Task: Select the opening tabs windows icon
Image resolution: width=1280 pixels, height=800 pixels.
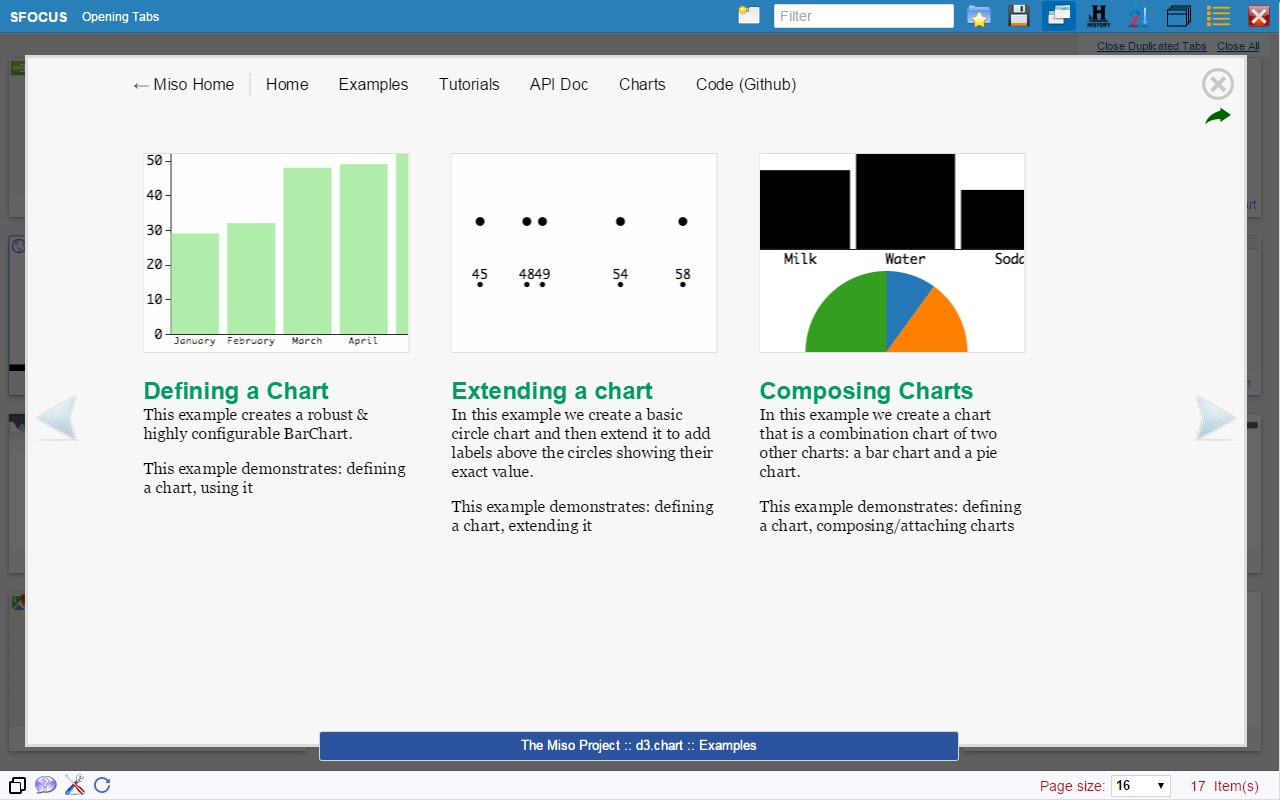Action: pyautogui.click(x=1059, y=16)
